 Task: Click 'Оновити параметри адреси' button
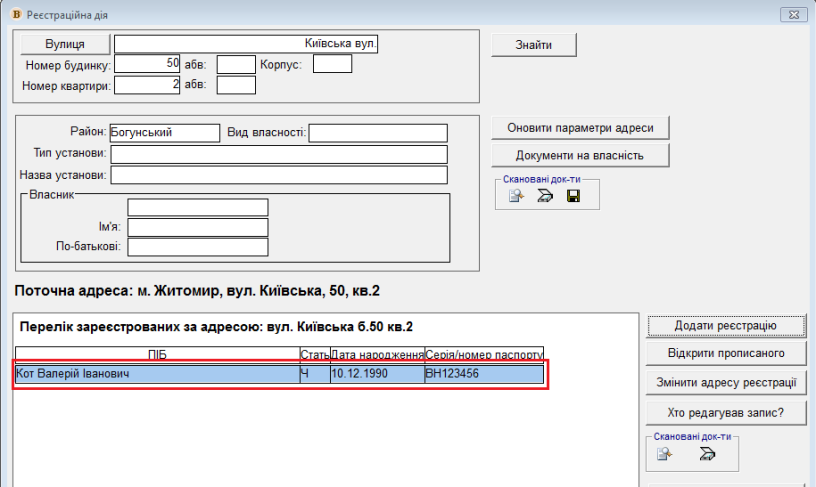pyautogui.click(x=580, y=128)
